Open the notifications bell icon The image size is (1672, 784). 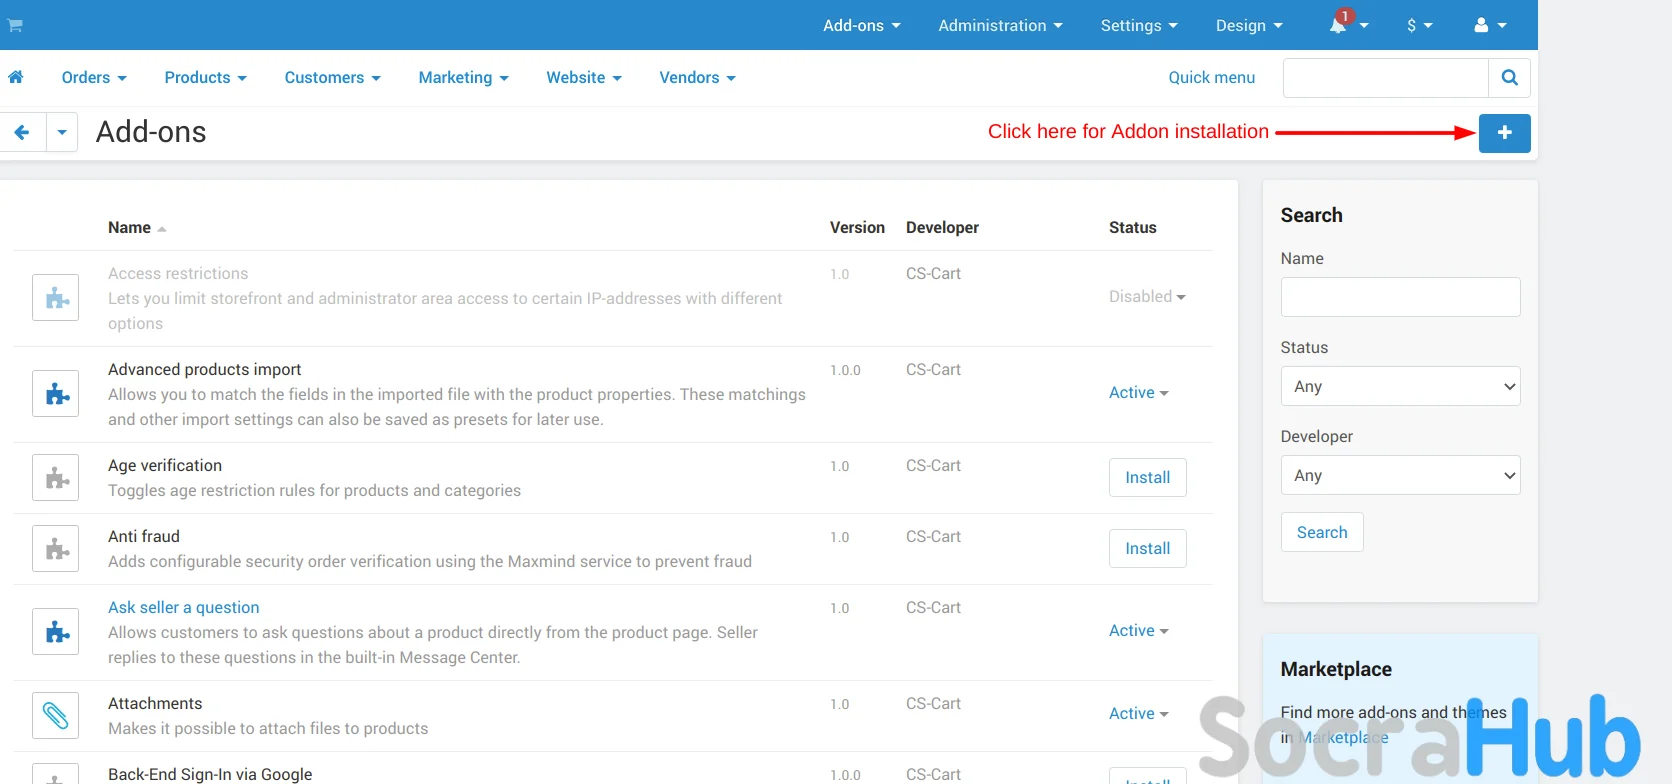(1338, 25)
